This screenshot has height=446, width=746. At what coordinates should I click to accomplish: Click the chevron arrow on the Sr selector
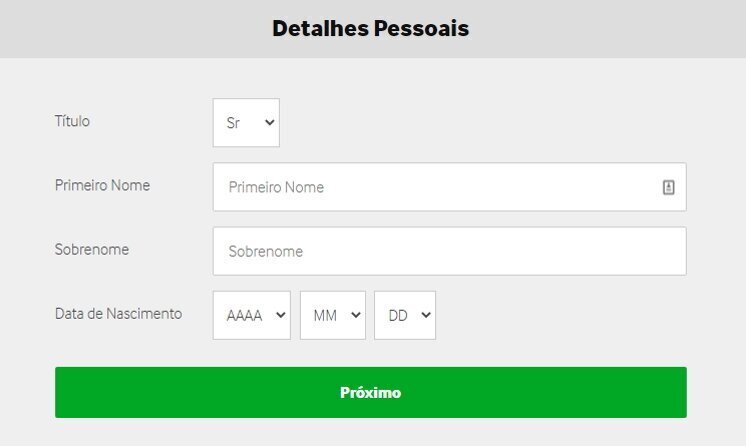pos(268,123)
